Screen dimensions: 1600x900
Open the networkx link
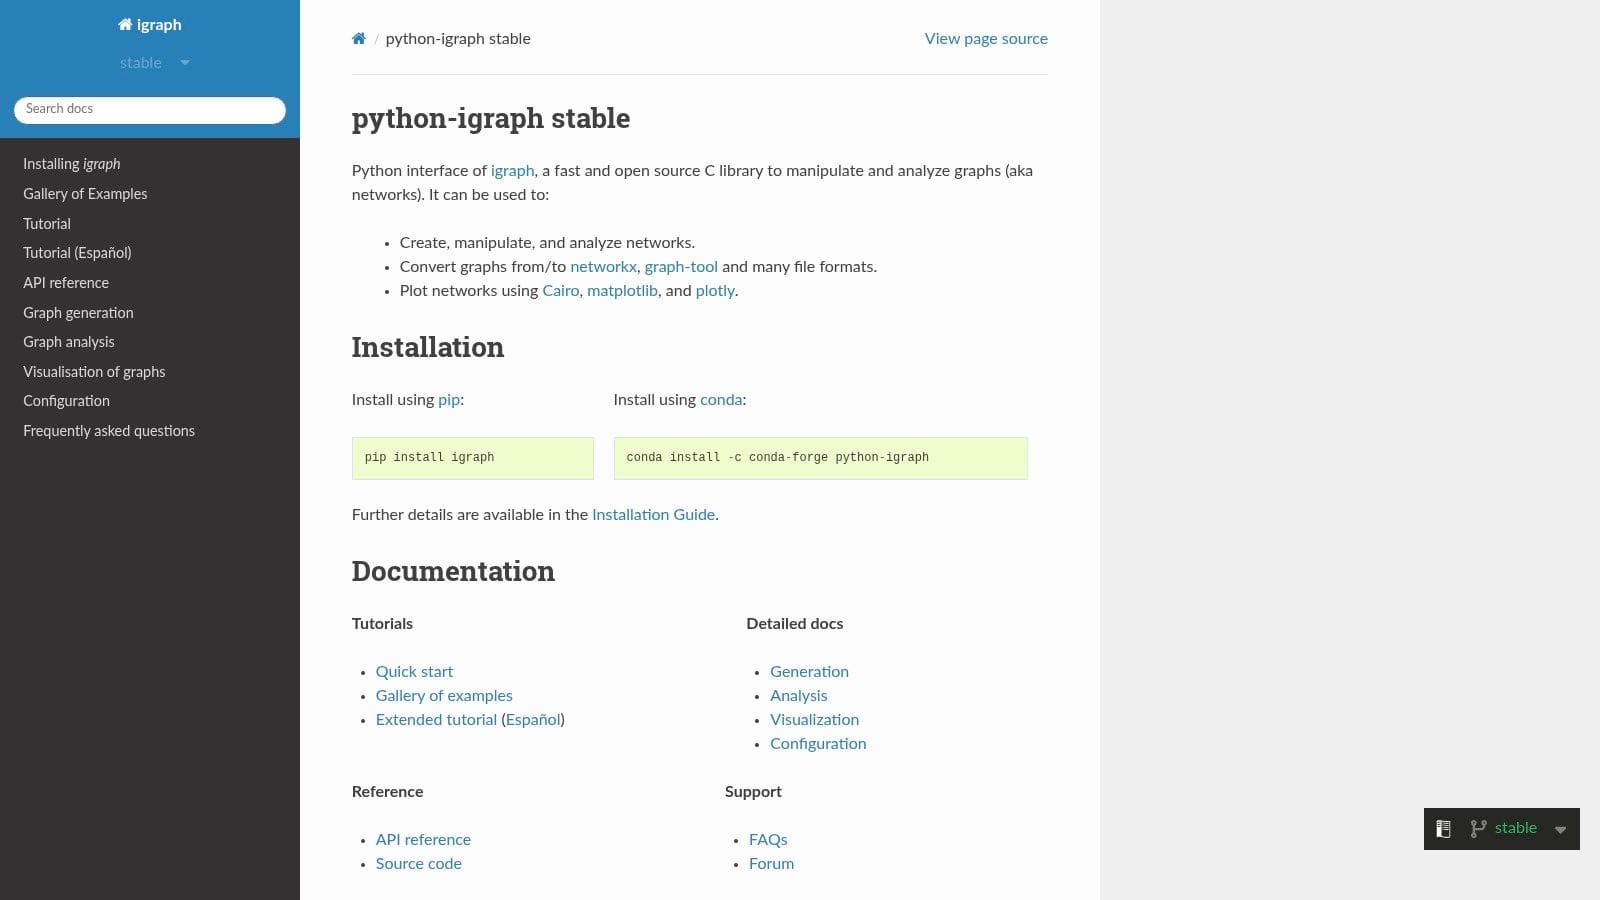click(603, 267)
